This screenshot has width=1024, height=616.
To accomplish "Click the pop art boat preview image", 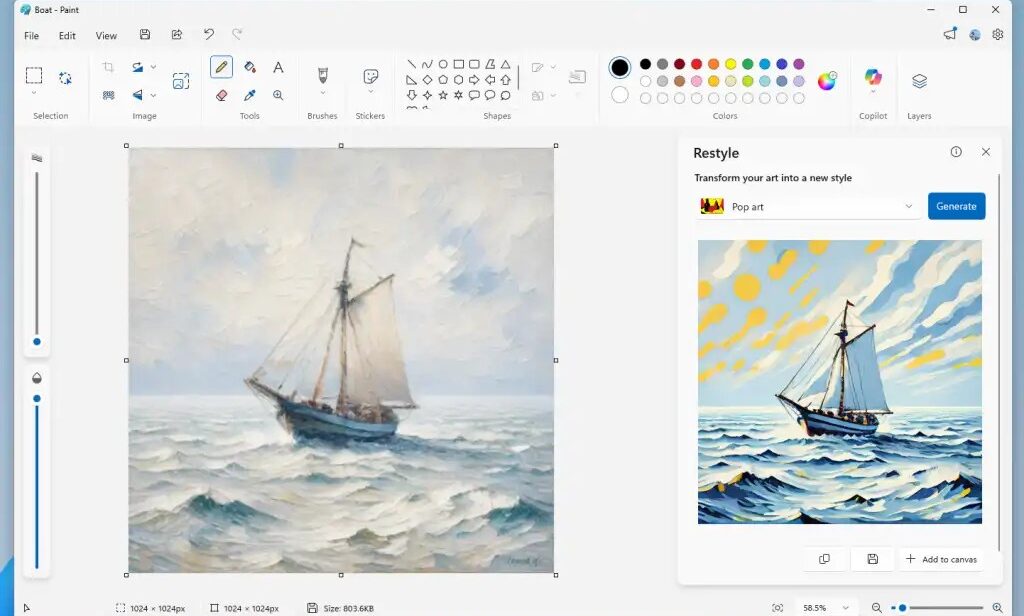I will [x=839, y=381].
